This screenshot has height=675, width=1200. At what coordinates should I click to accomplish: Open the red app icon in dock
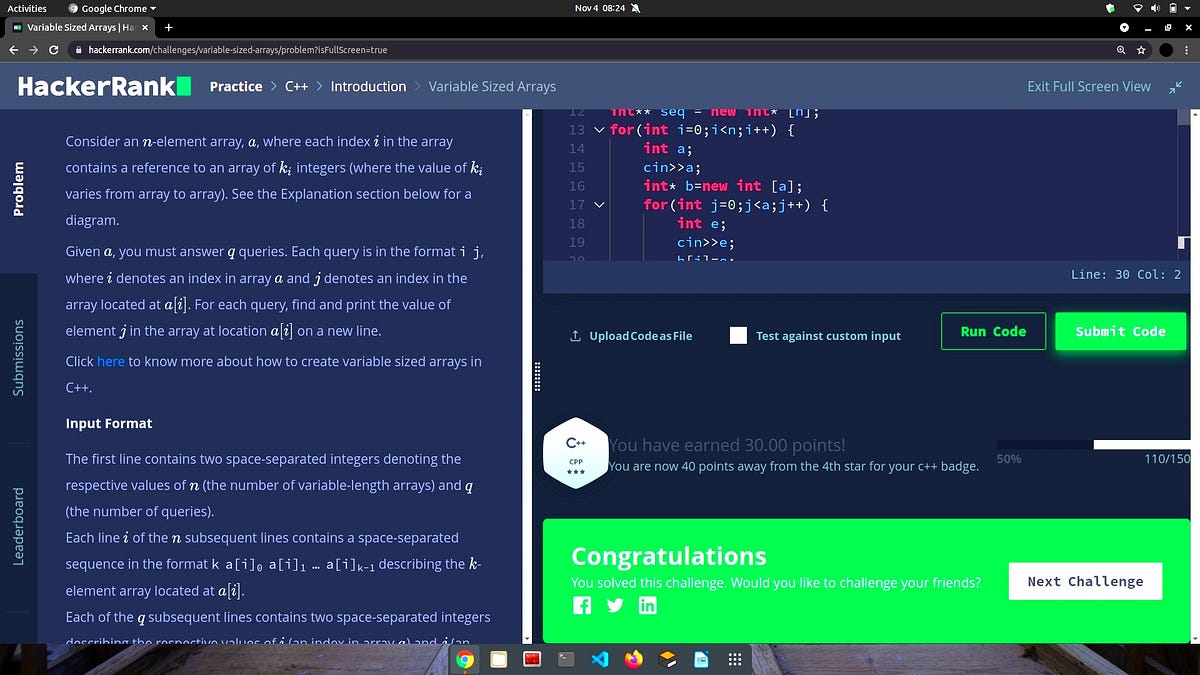click(x=533, y=659)
